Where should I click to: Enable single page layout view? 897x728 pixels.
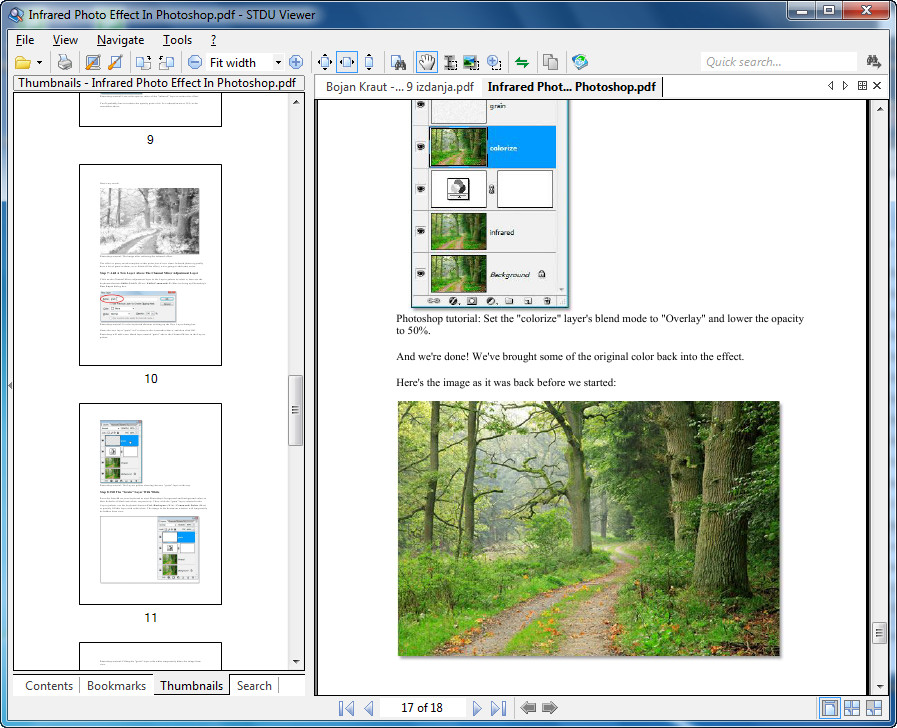[x=829, y=707]
